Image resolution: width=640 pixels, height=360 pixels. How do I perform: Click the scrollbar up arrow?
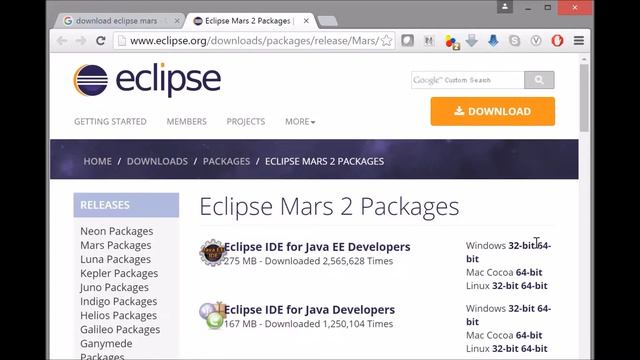[x=584, y=59]
